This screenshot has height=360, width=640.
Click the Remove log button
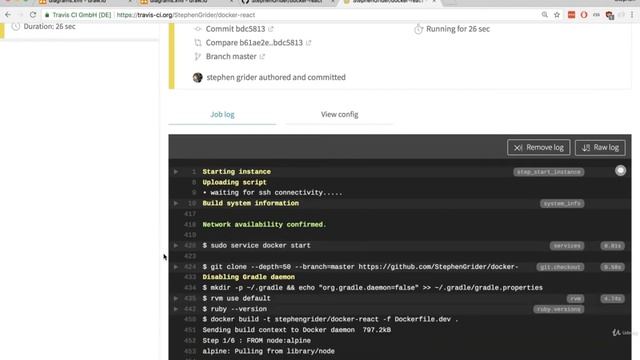pyautogui.click(x=539, y=147)
